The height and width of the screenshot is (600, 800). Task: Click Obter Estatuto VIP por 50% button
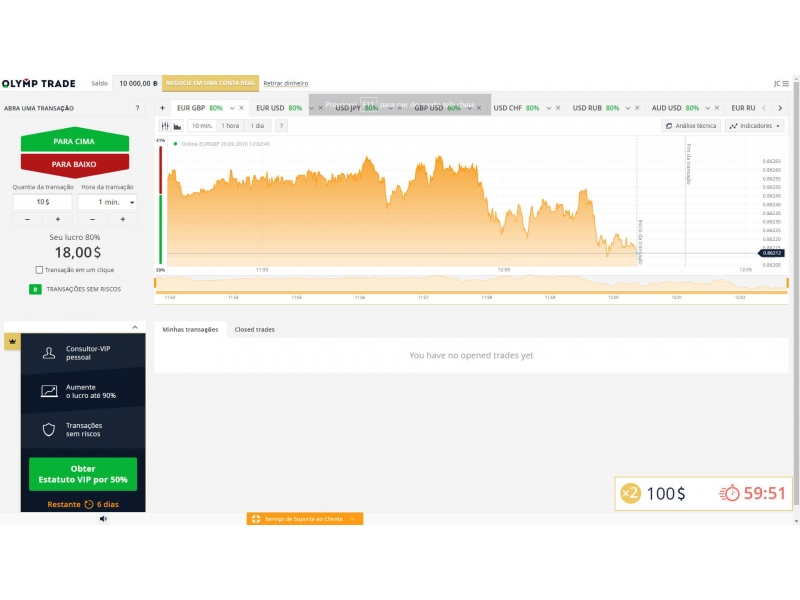83,474
